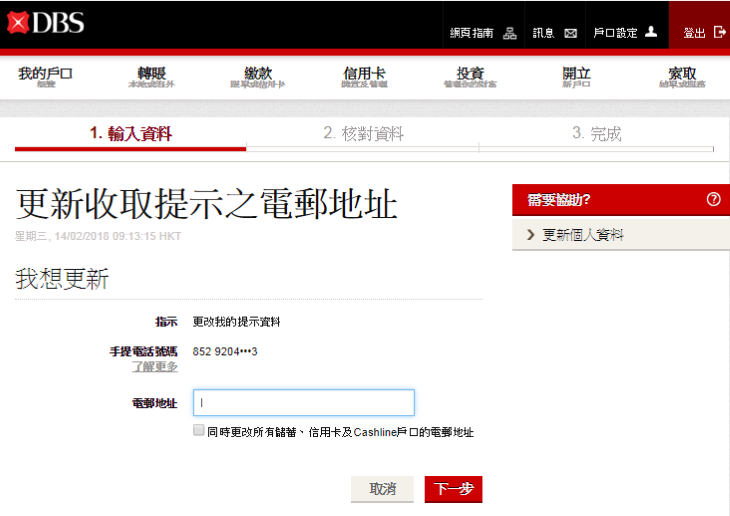
Task: Open 戶口設定 user icon
Action: pos(651,32)
